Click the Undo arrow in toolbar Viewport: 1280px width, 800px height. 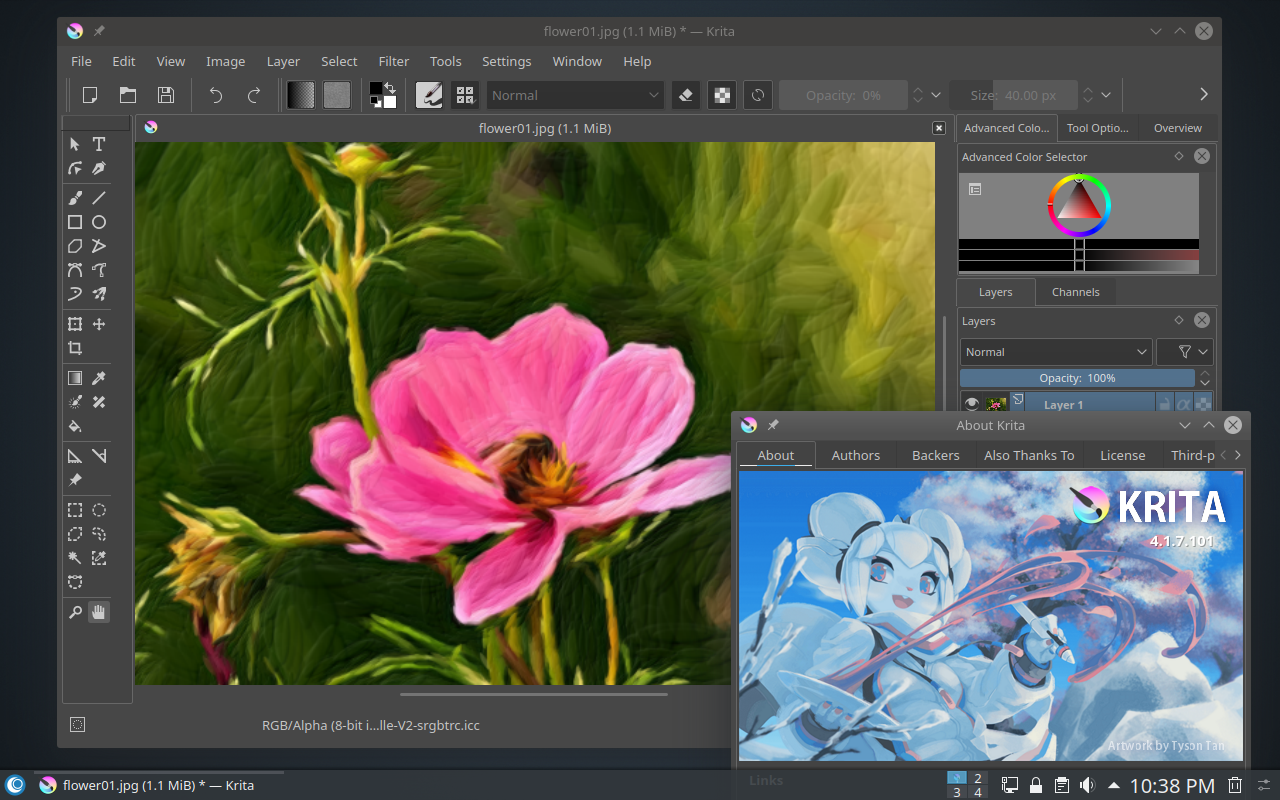[216, 95]
